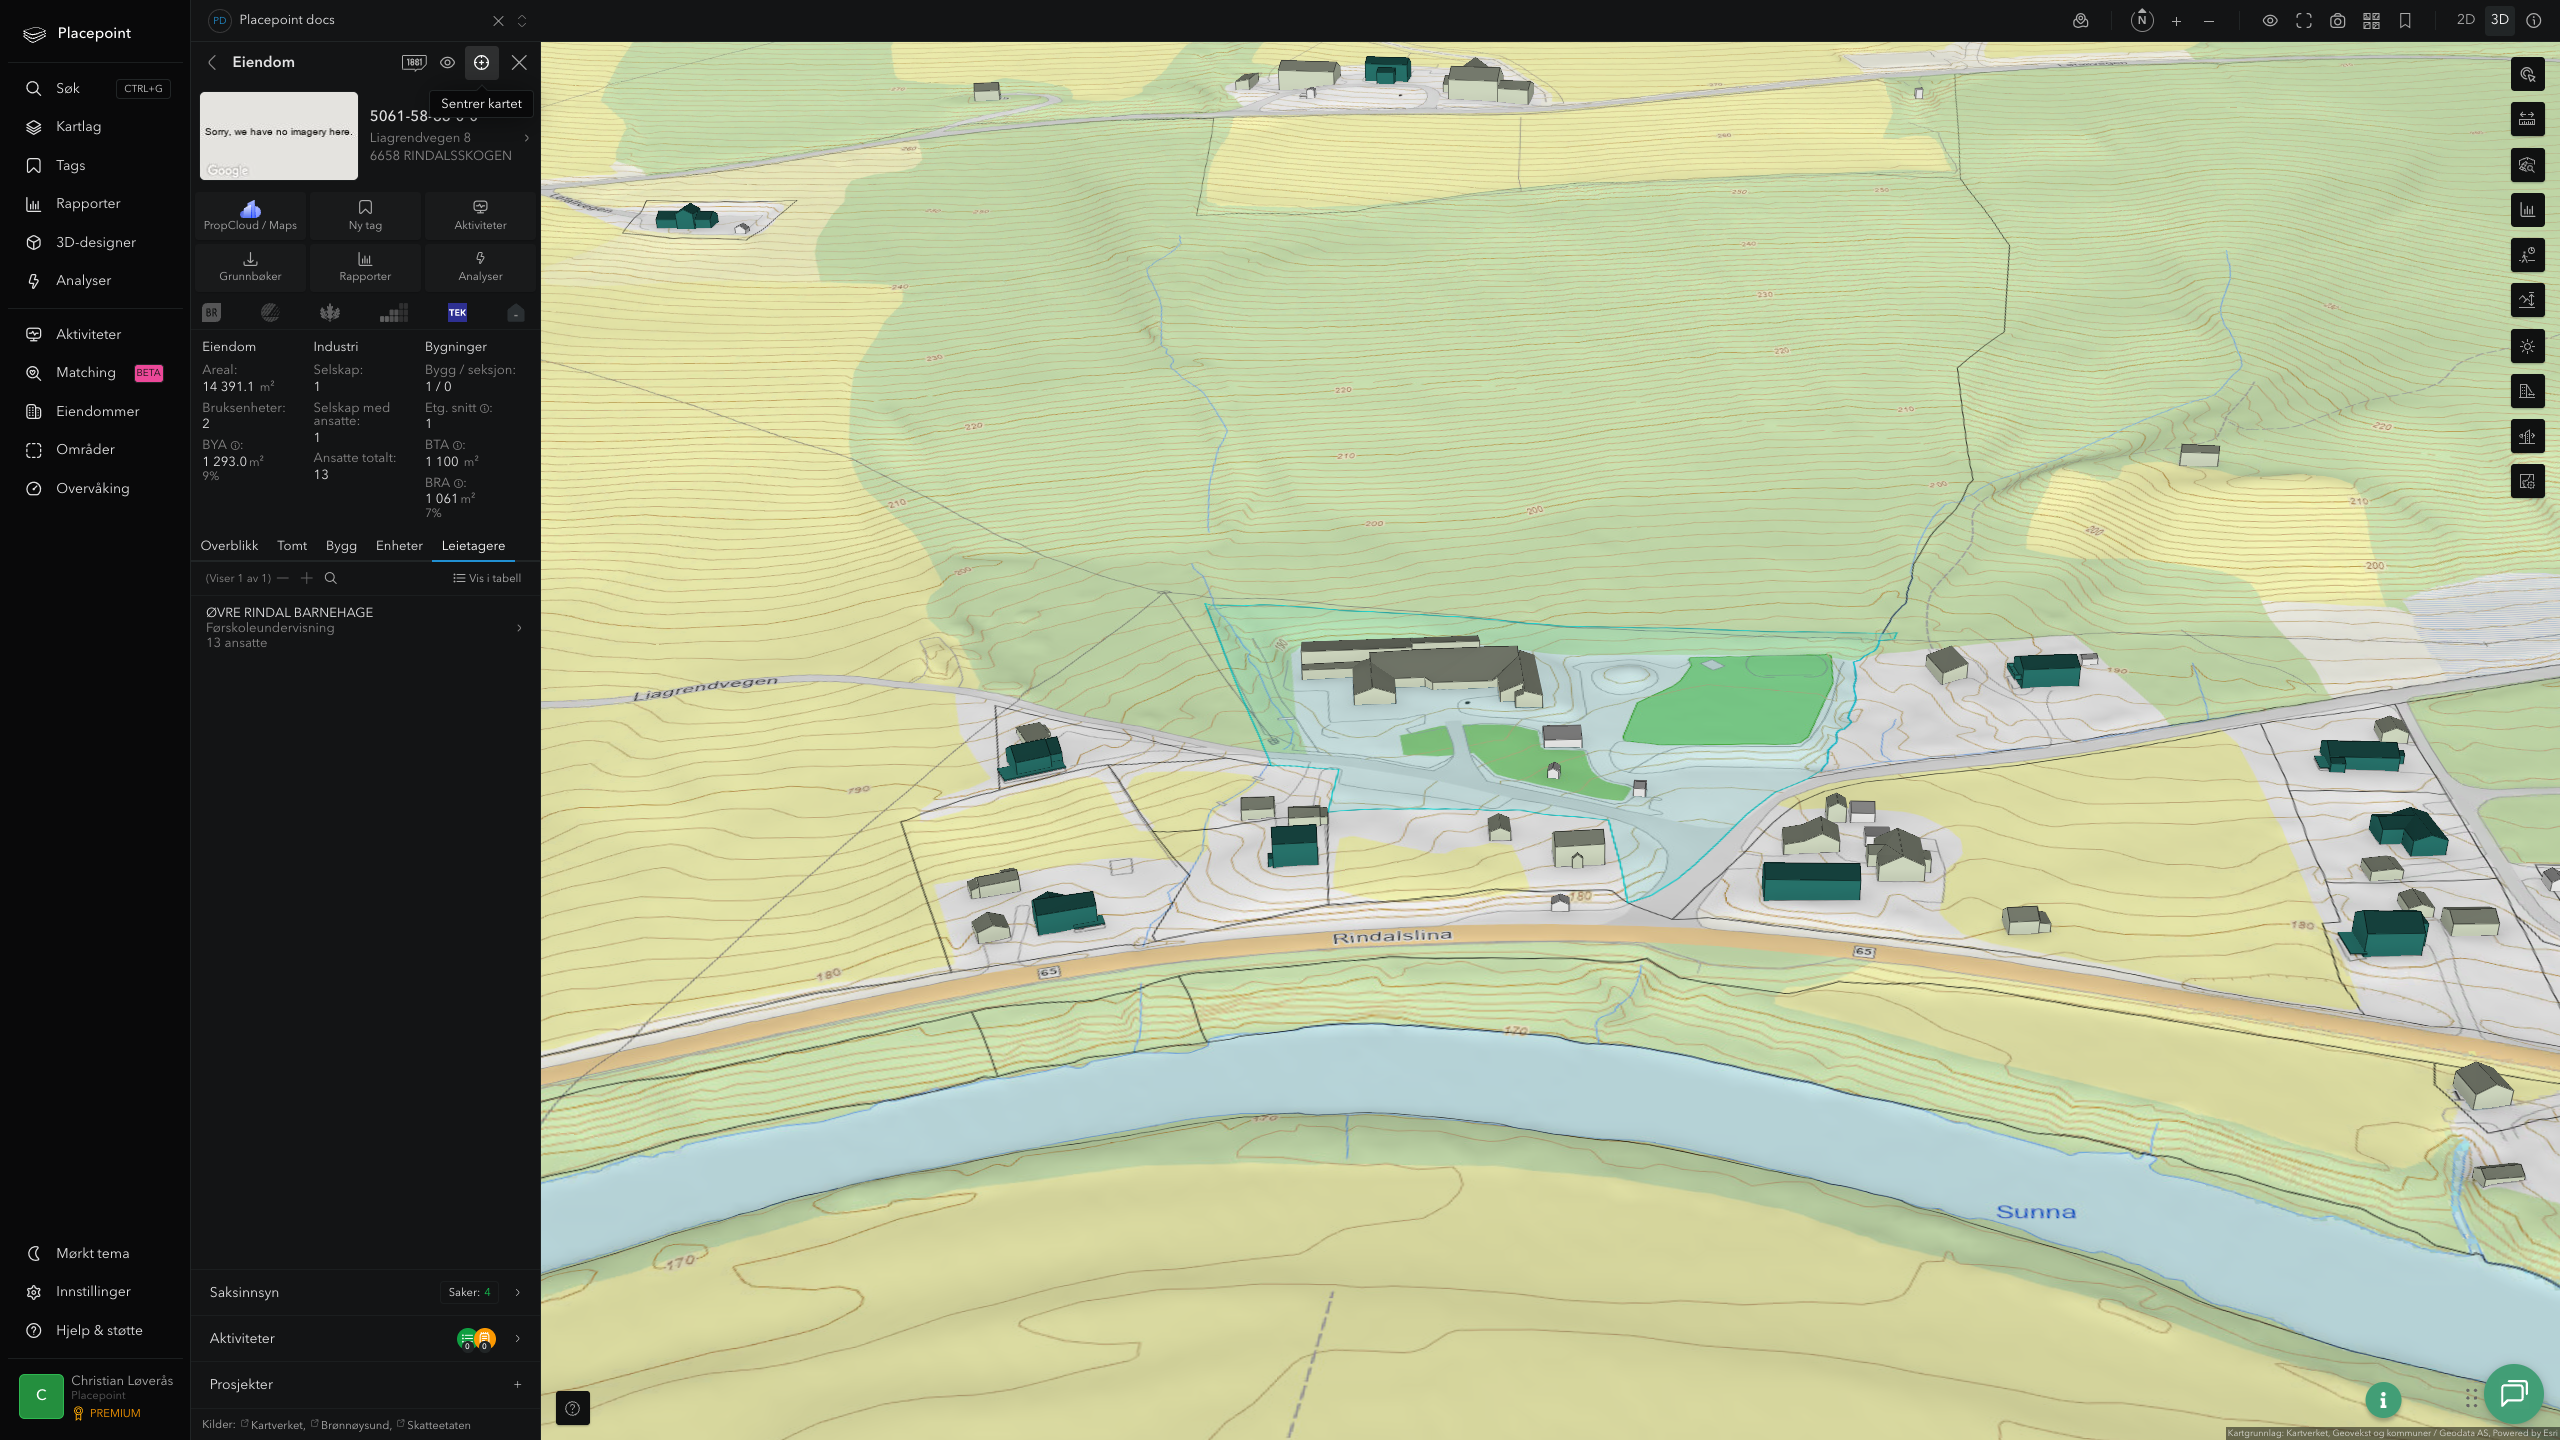Switch to the Tomt tab

click(292, 546)
